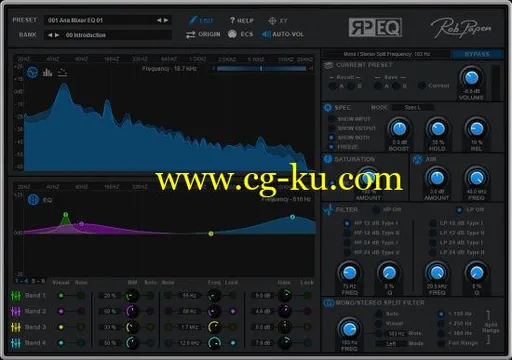Adjust the SPEC Boost knob

[x=399, y=128]
